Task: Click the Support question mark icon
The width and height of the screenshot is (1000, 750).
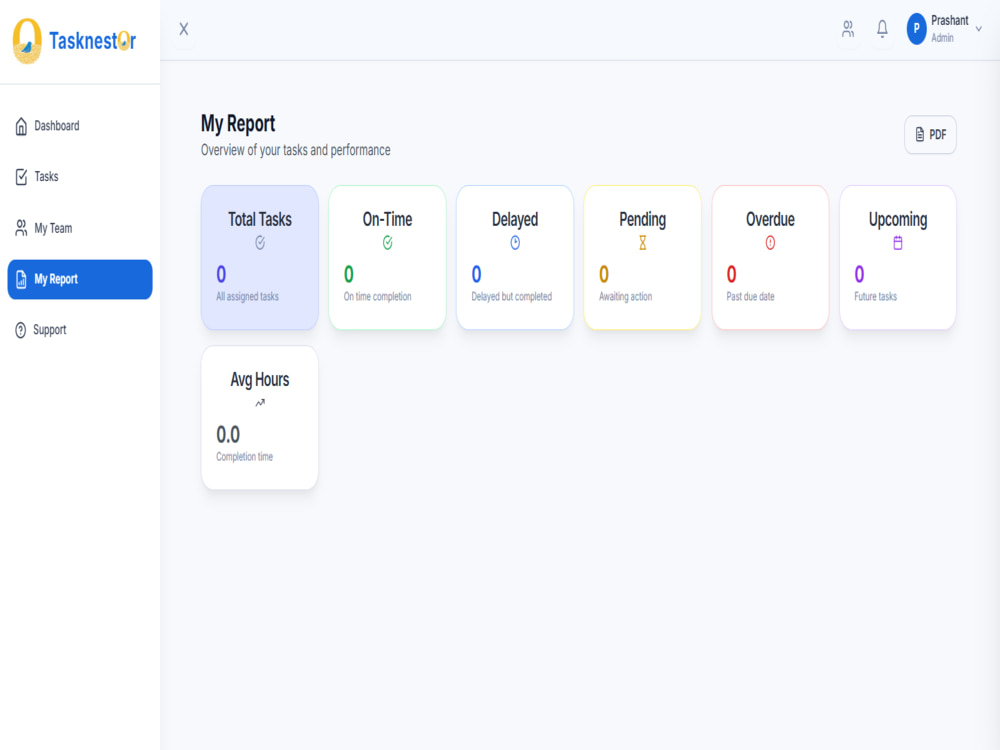Action: 20,330
